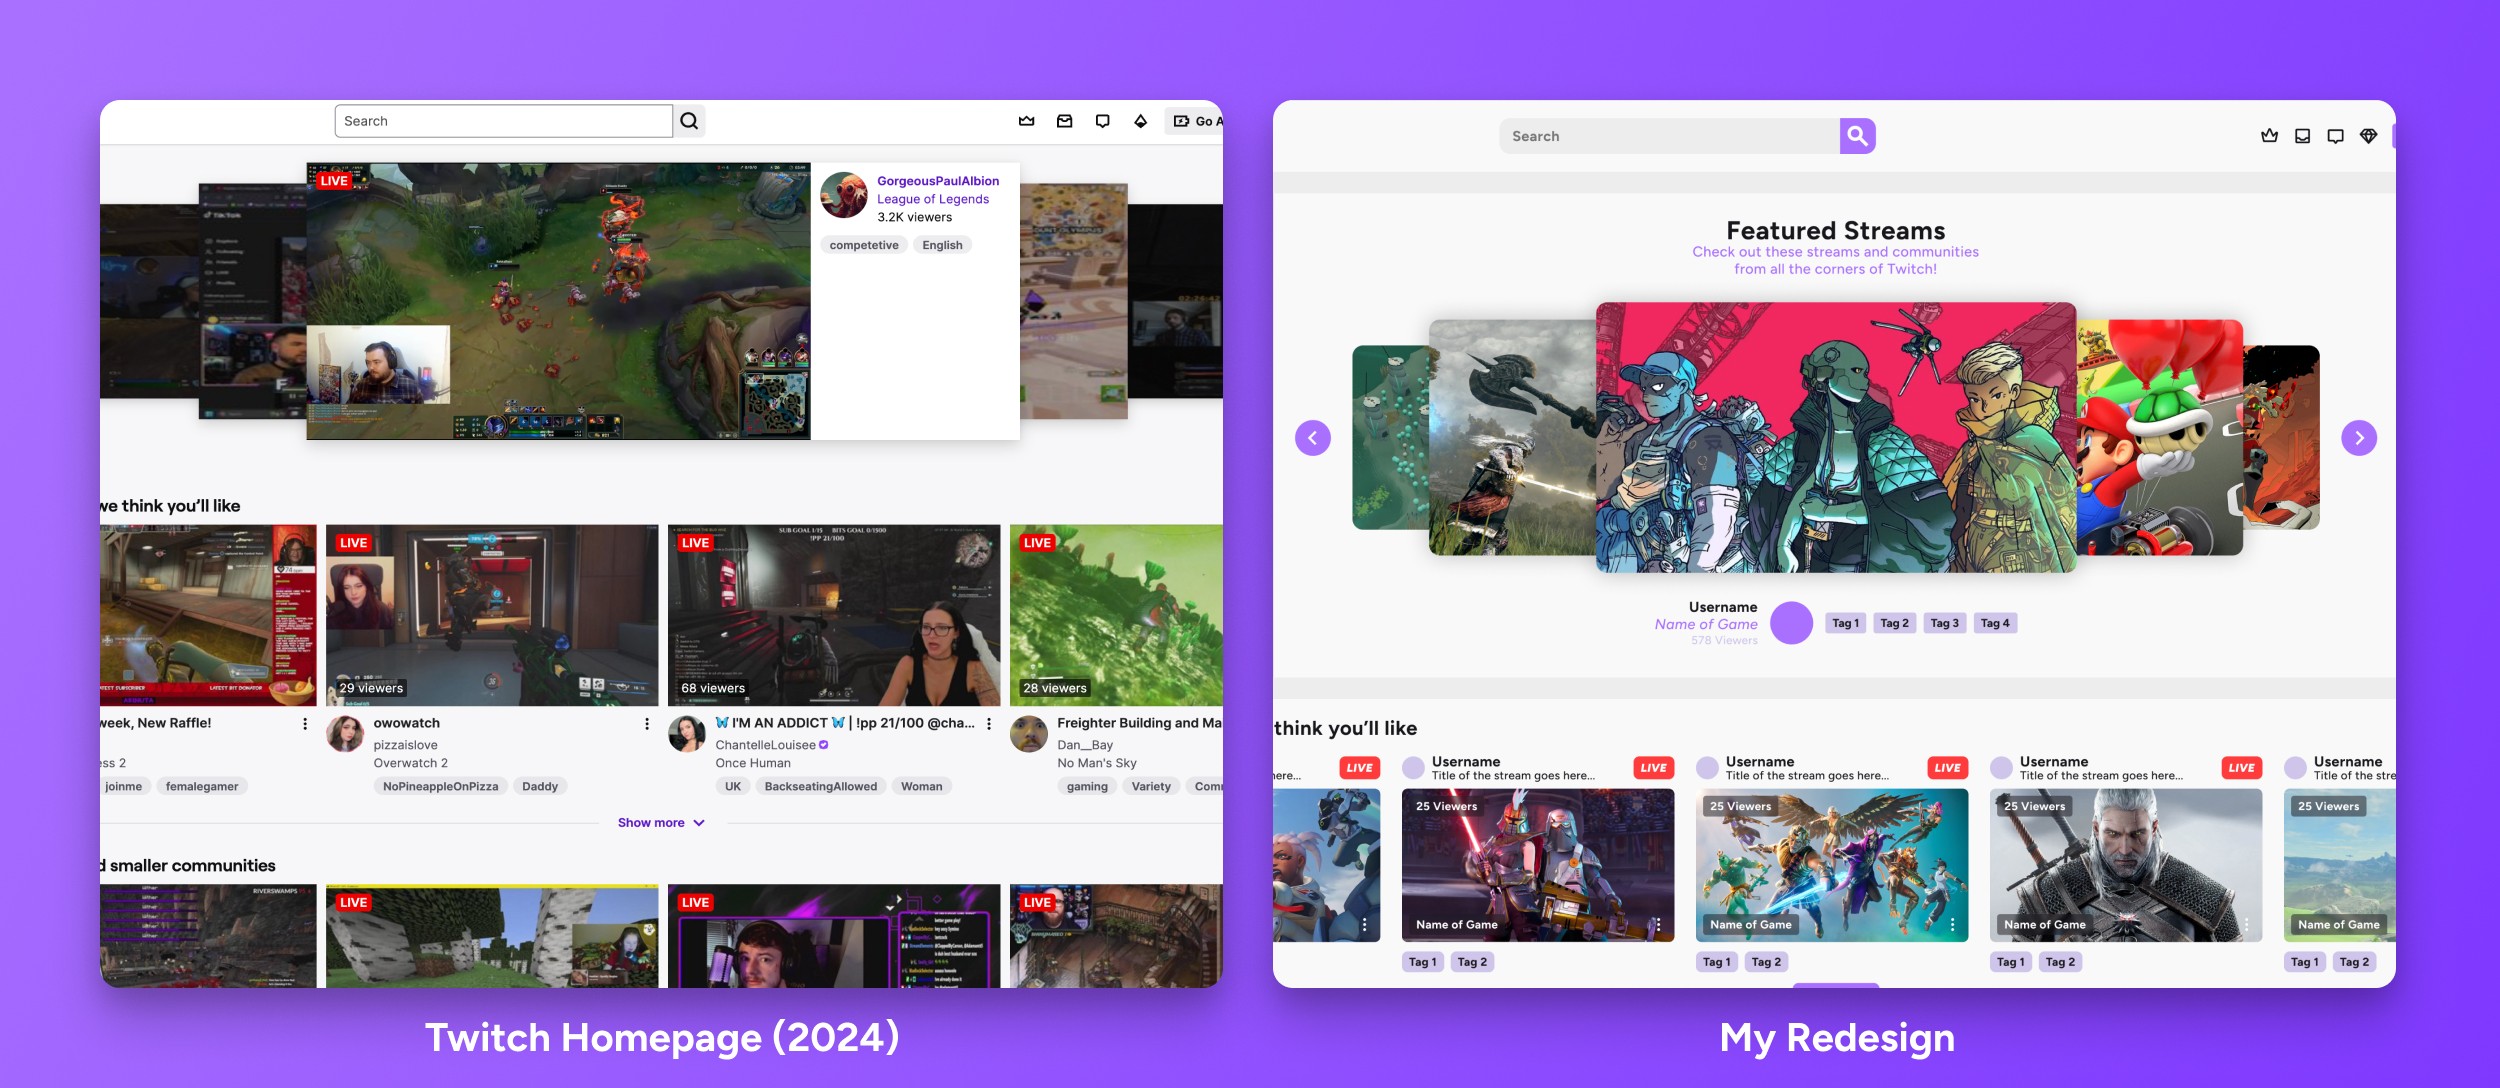Viewport: 2500px width, 1088px height.
Task: Open the Witcher stream card thumbnail
Action: point(2126,865)
